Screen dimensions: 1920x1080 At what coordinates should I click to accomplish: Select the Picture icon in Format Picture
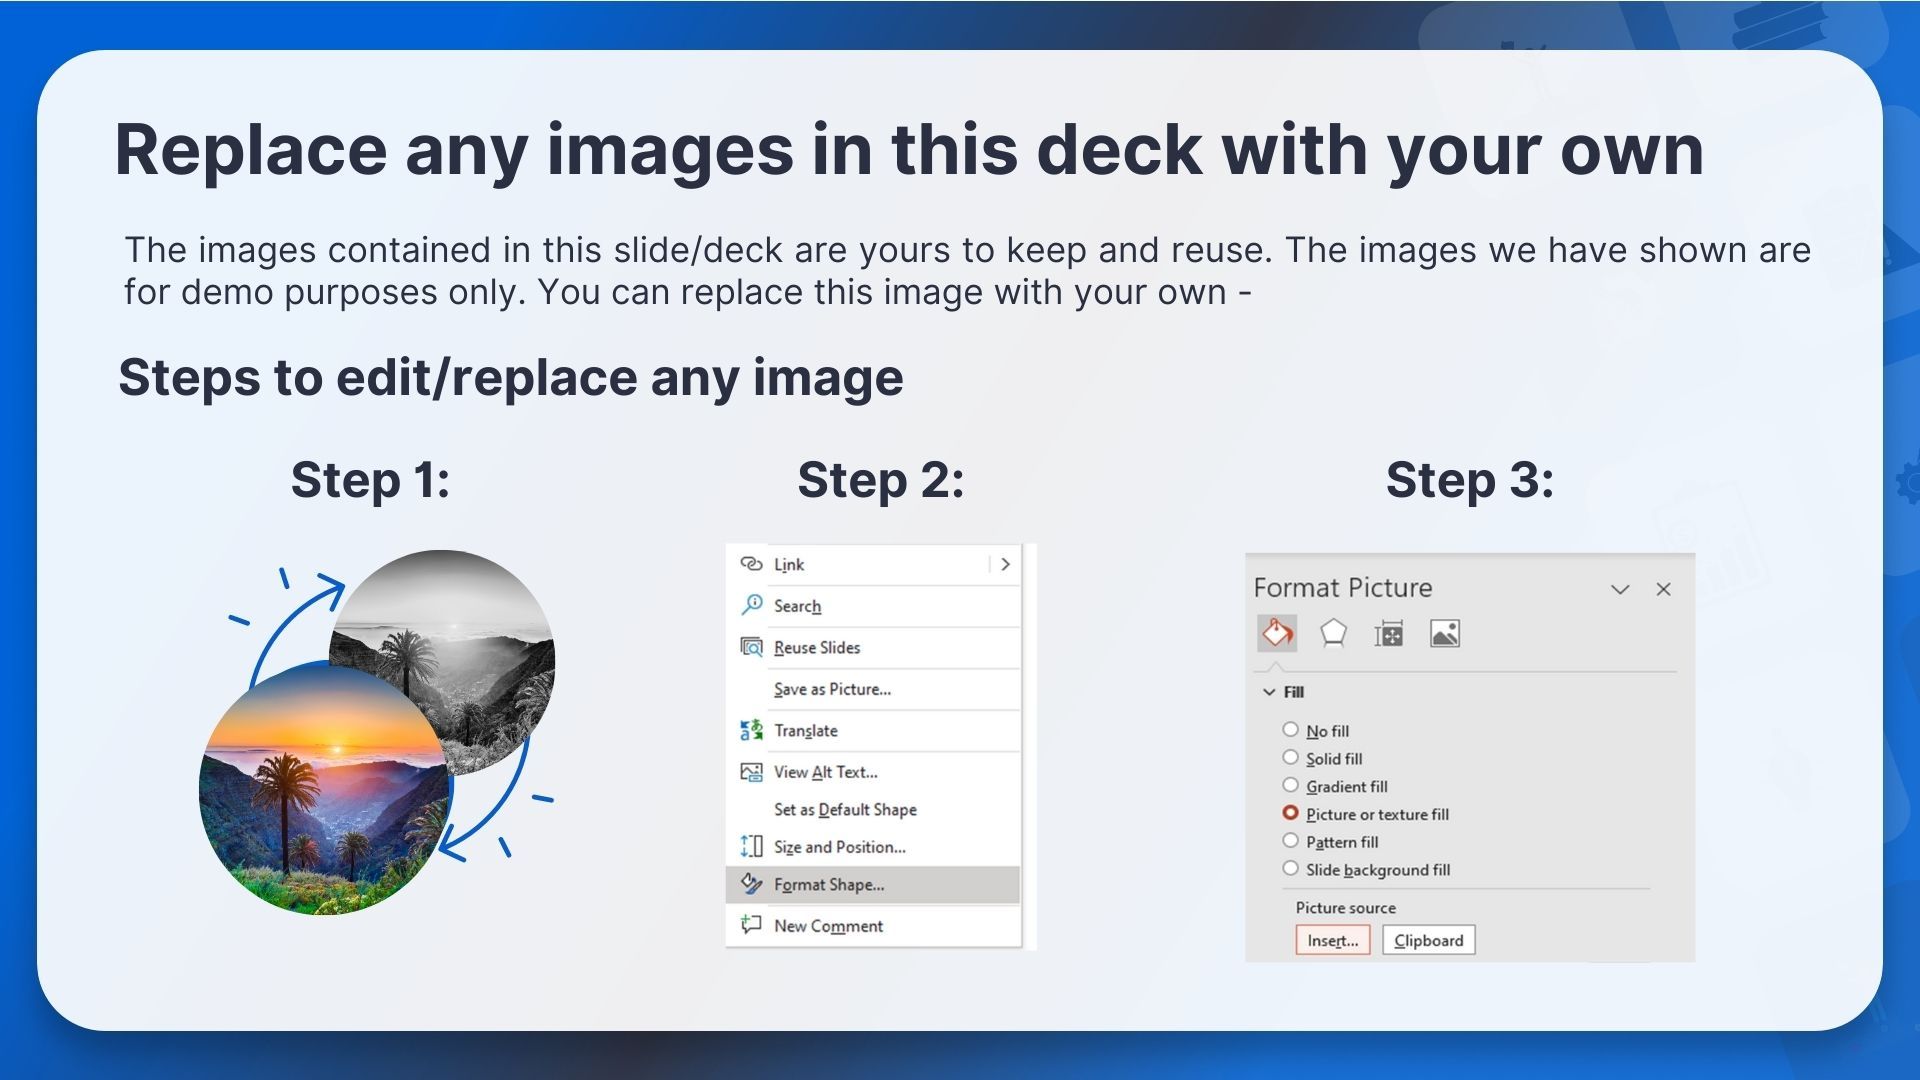tap(1443, 632)
